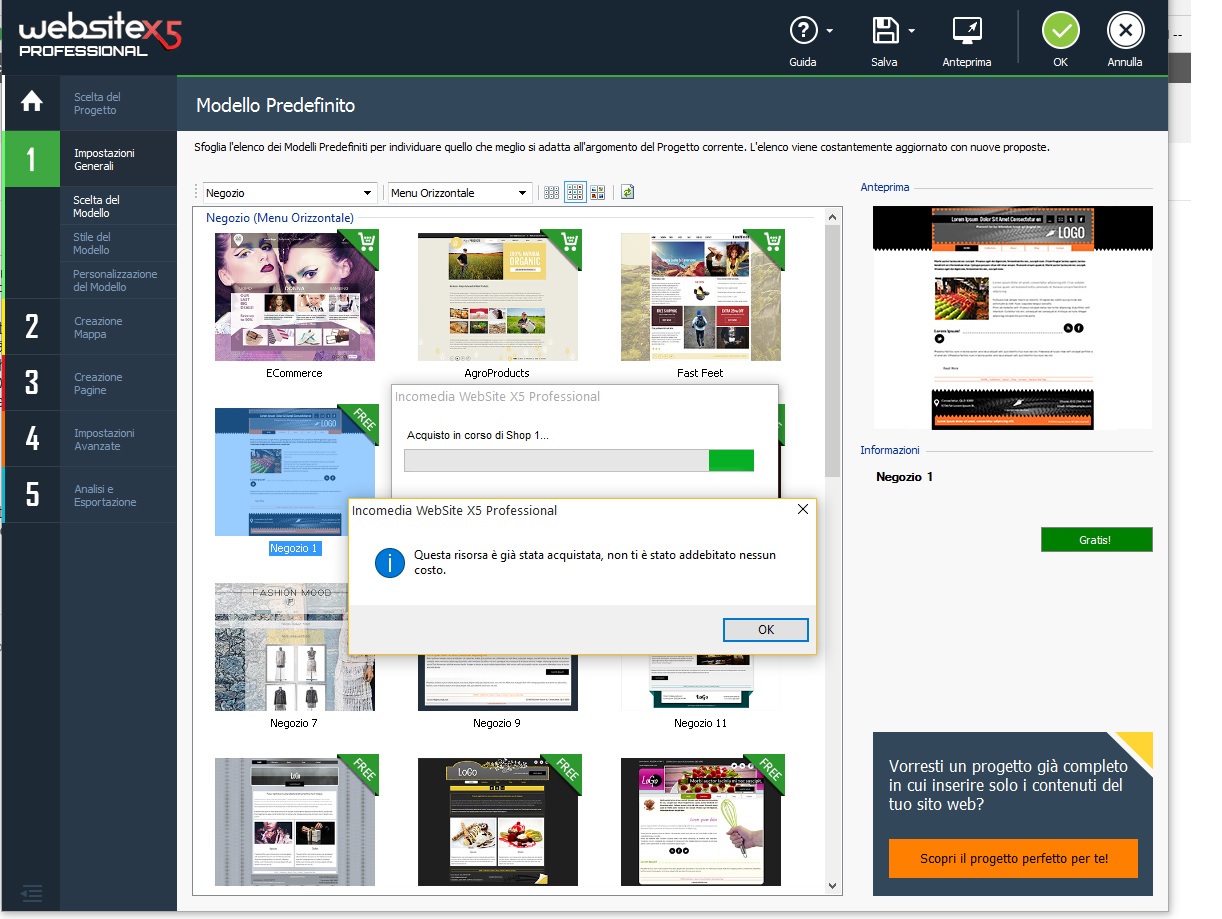The image size is (1222, 919).
Task: Select the Negozio 1 template thumbnail
Action: coord(295,471)
